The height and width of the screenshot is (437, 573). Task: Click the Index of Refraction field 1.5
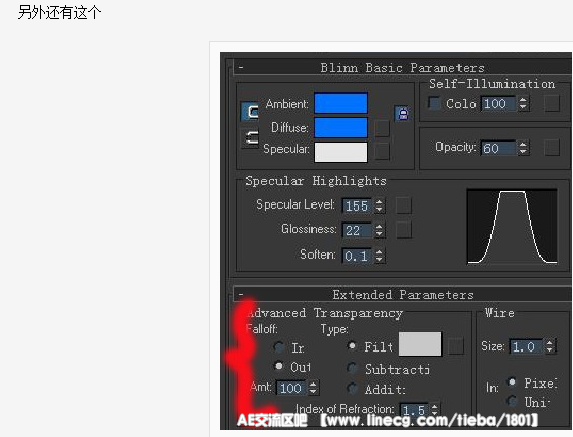[415, 409]
